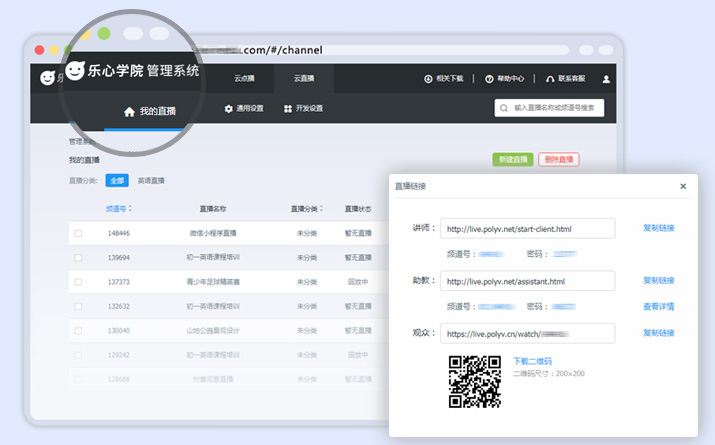Check the box for channel 148446

click(78, 233)
